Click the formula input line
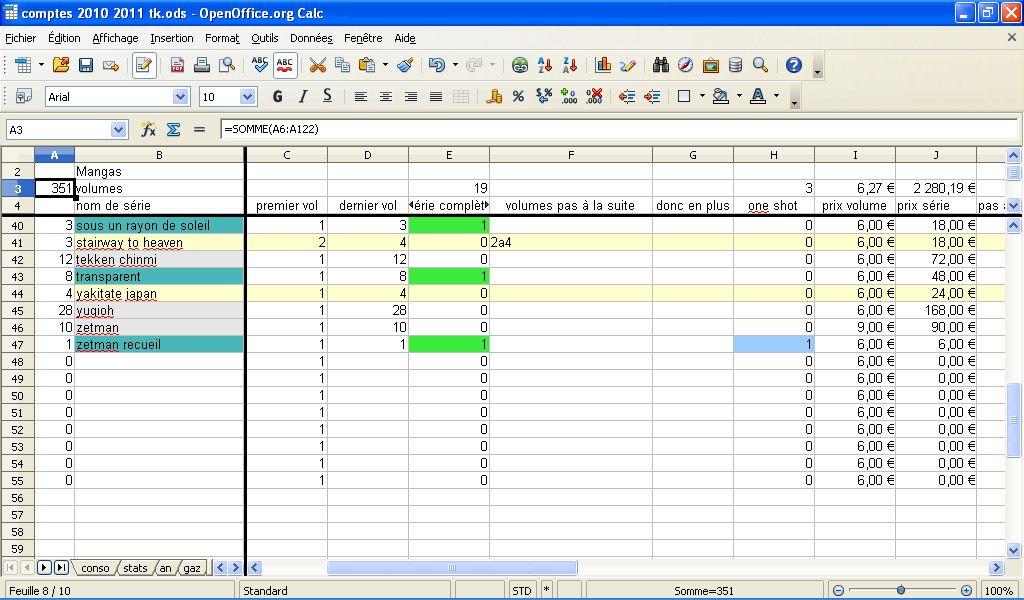This screenshot has height=600, width=1024. pos(618,129)
